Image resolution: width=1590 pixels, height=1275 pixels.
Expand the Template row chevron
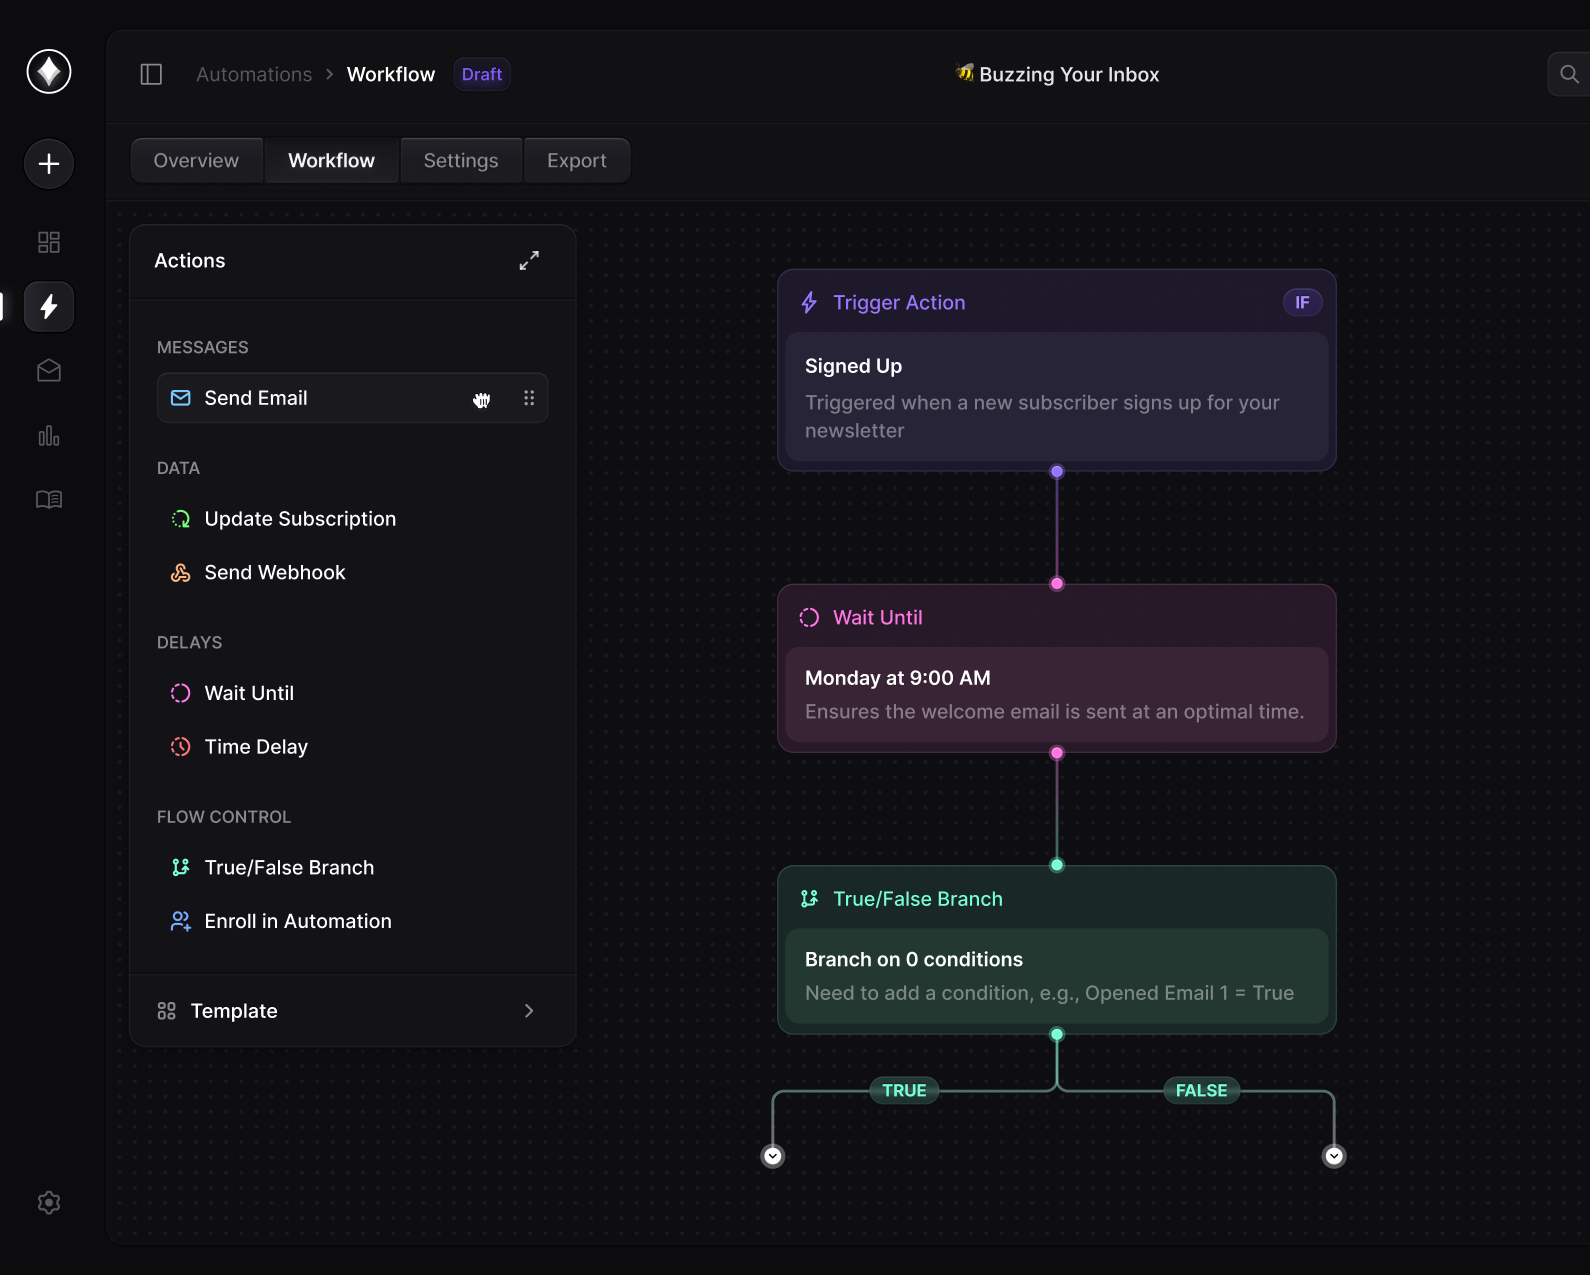[529, 1011]
